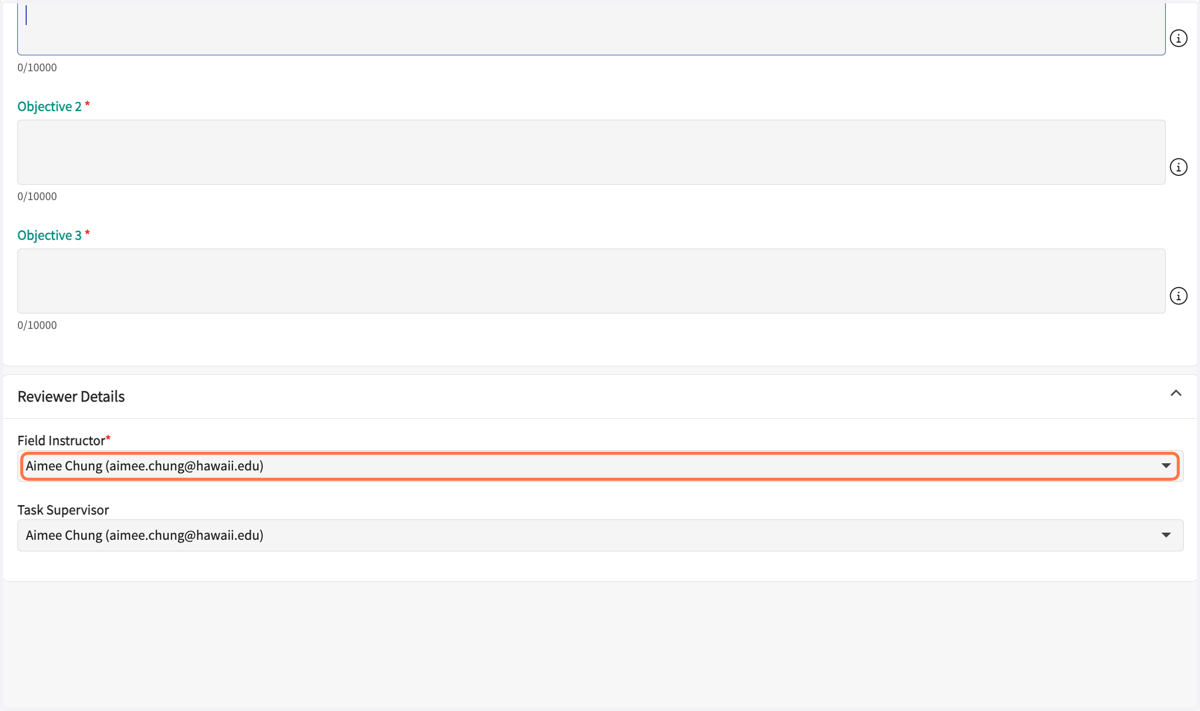Collapse the Reviewer Details section
Screen dimensions: 1200x711
tap(1176, 394)
